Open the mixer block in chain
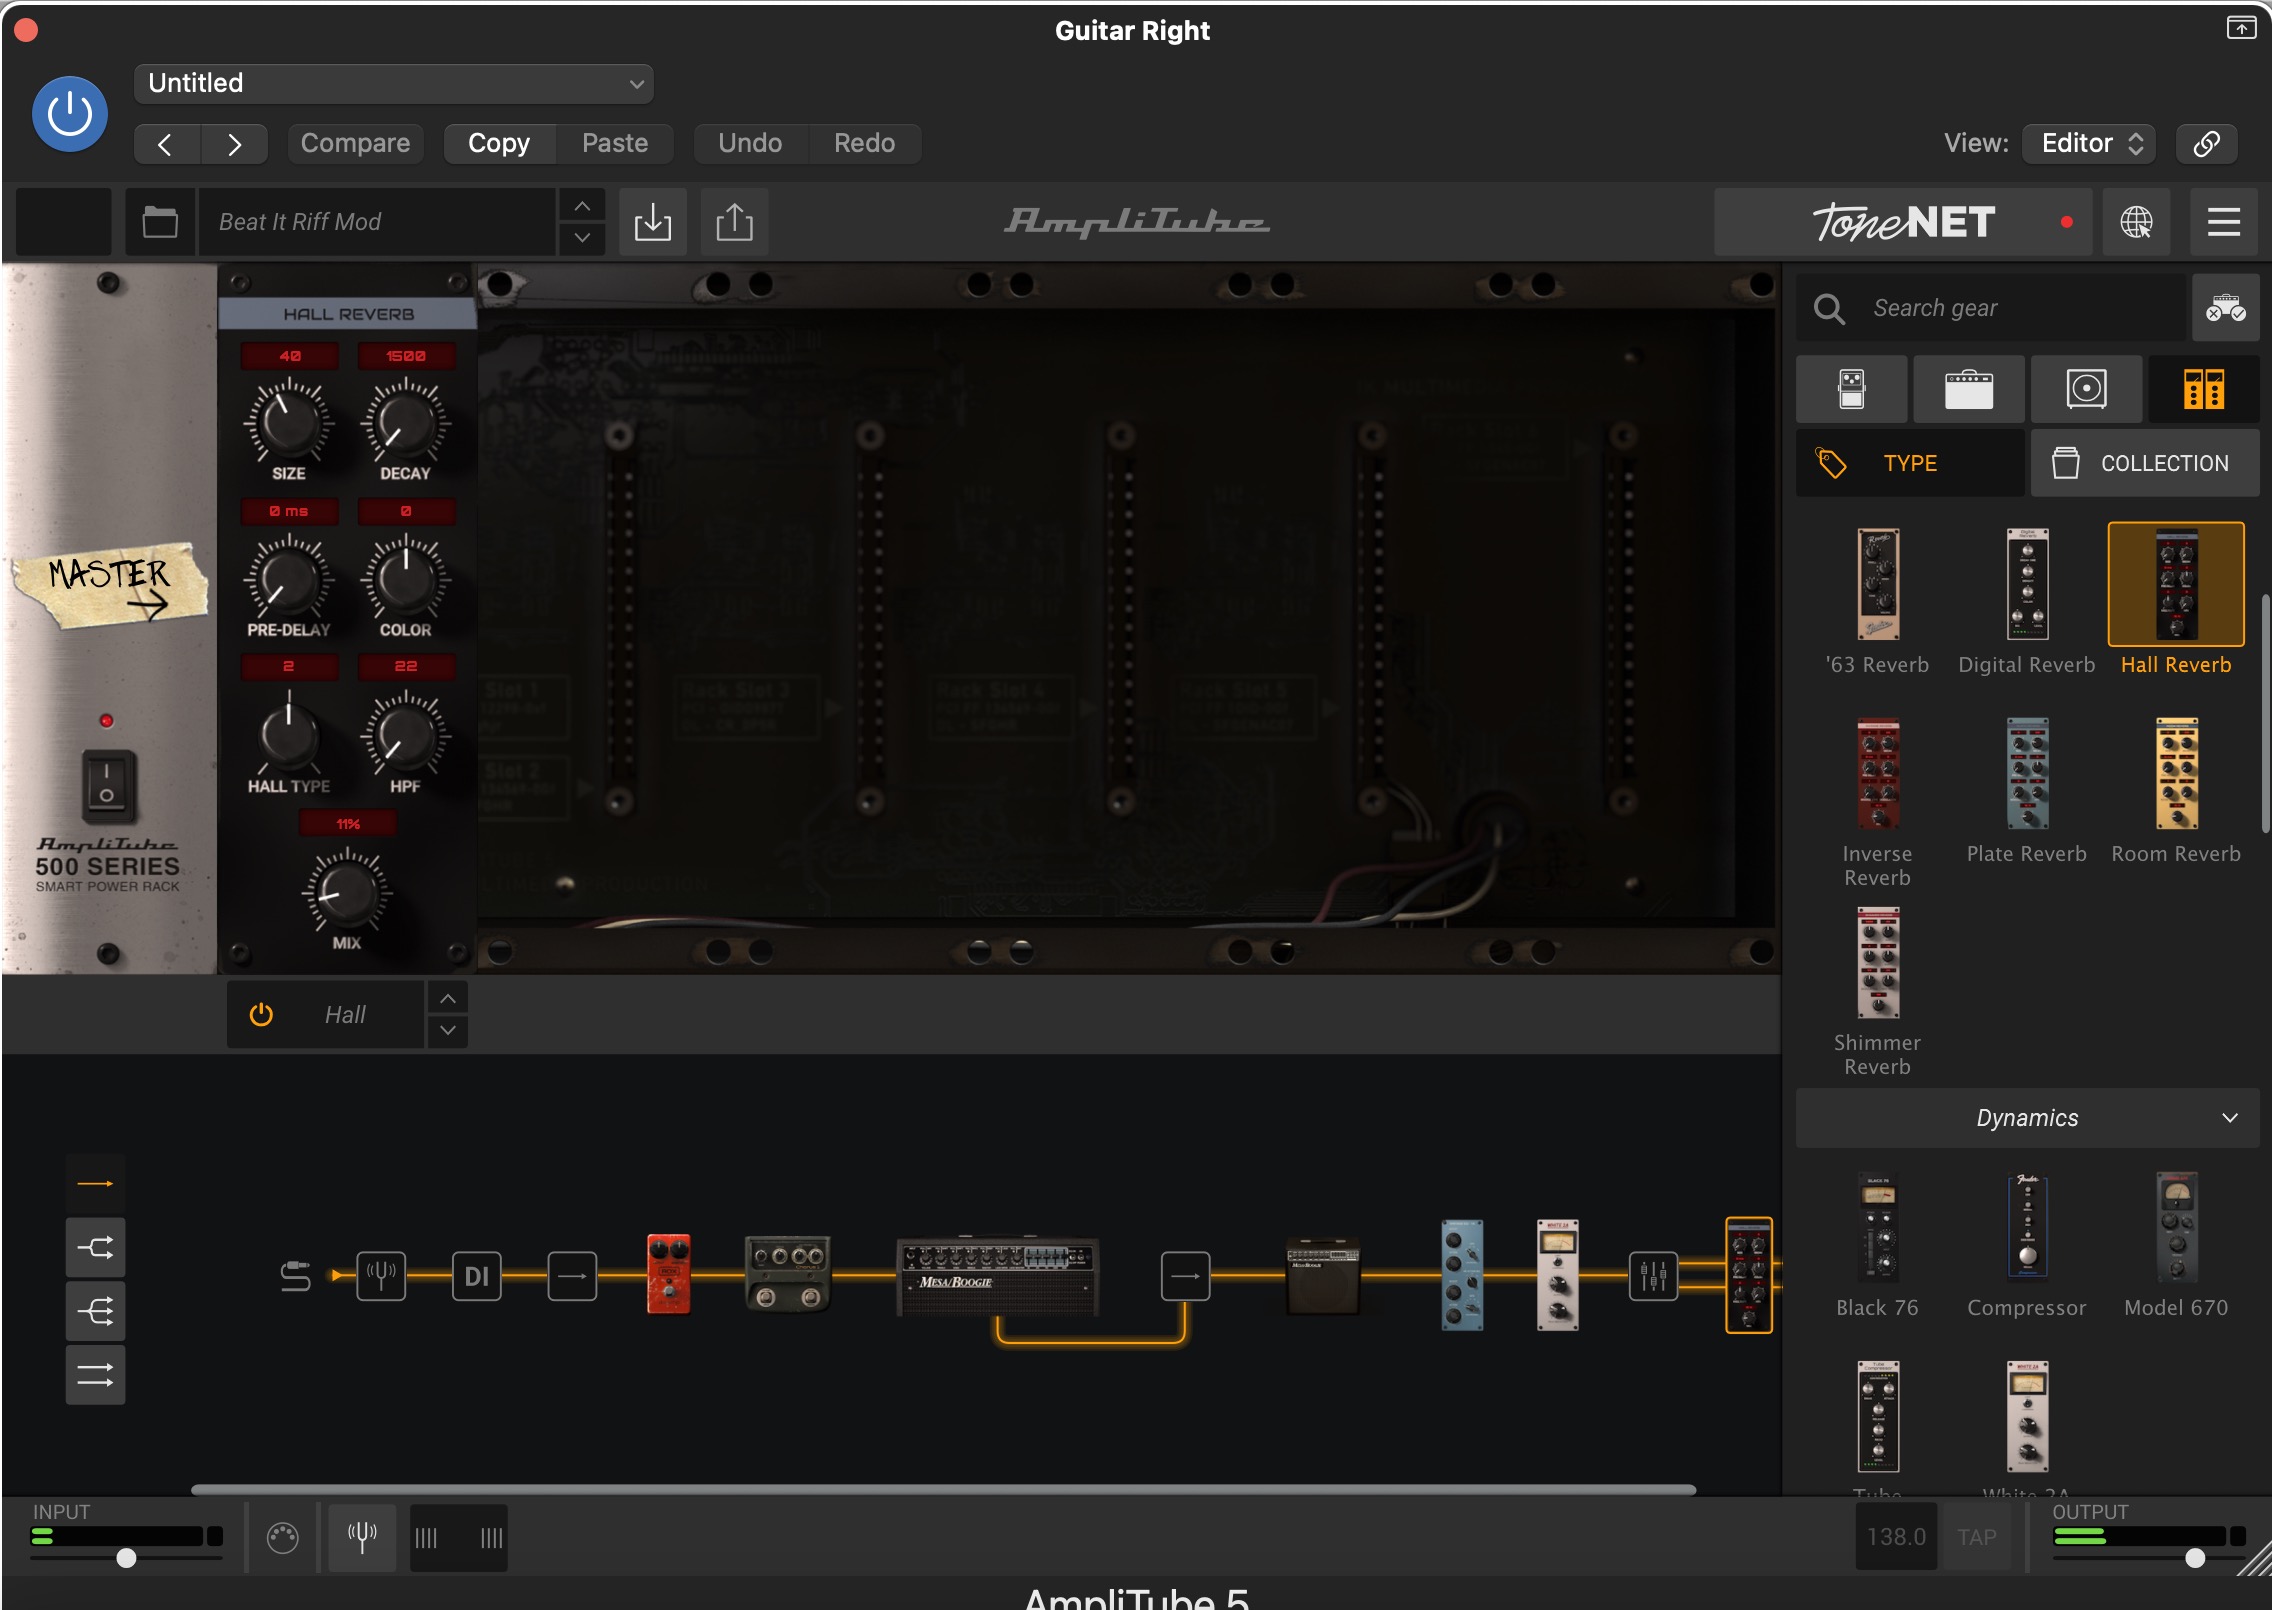Image resolution: width=2272 pixels, height=1610 pixels. click(x=1653, y=1276)
